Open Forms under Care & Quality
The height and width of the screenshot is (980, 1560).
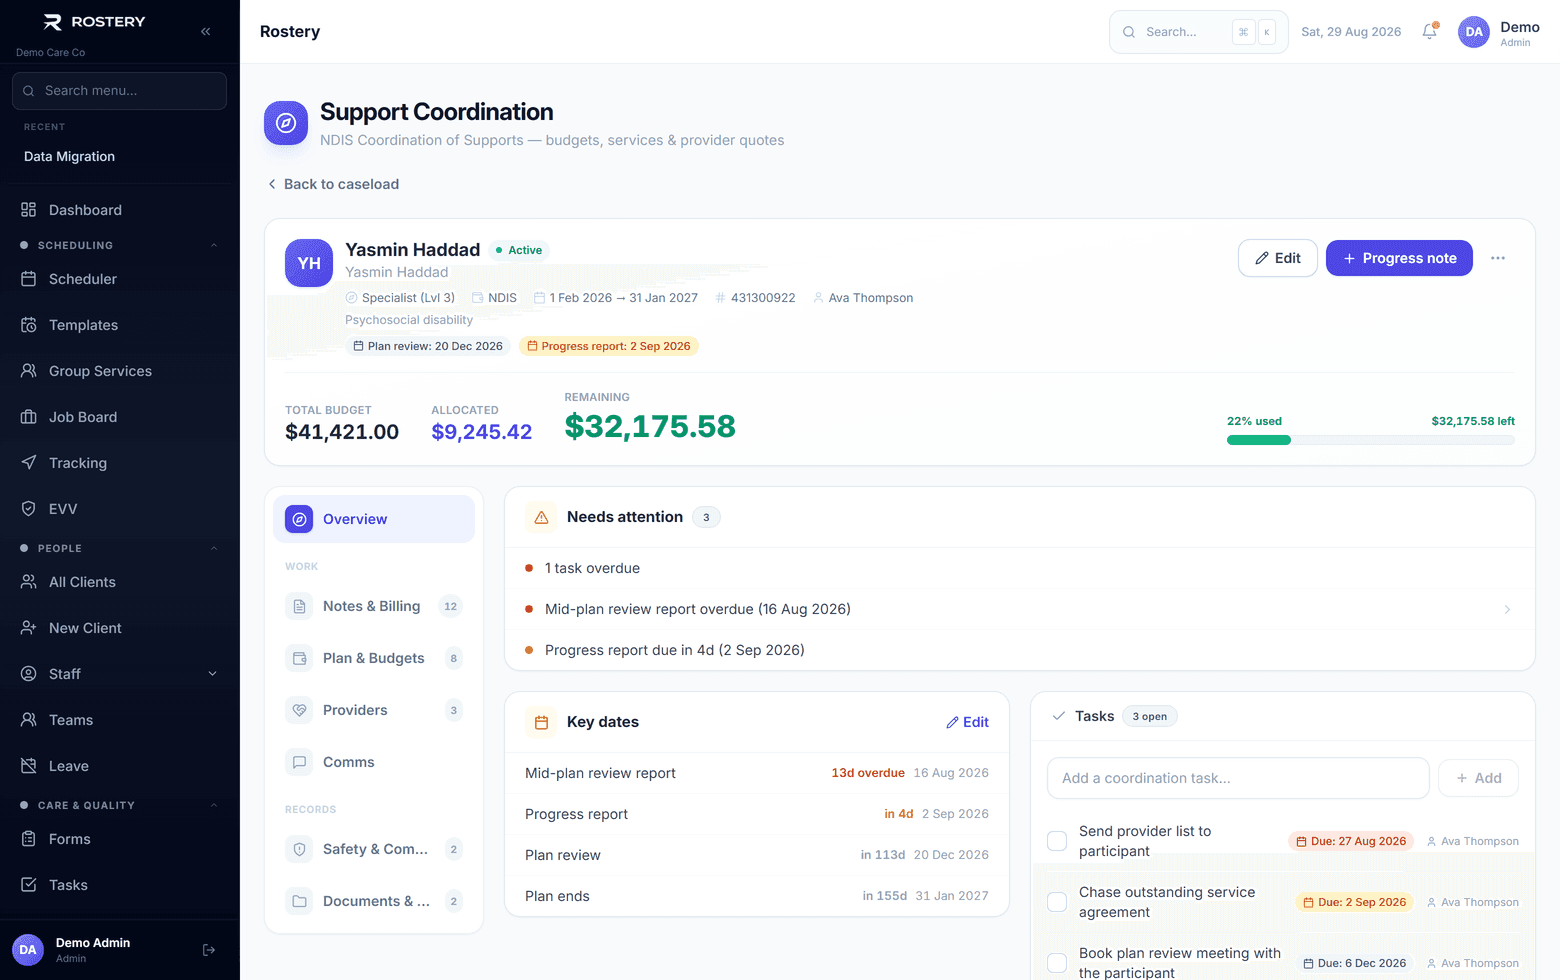pos(120,839)
